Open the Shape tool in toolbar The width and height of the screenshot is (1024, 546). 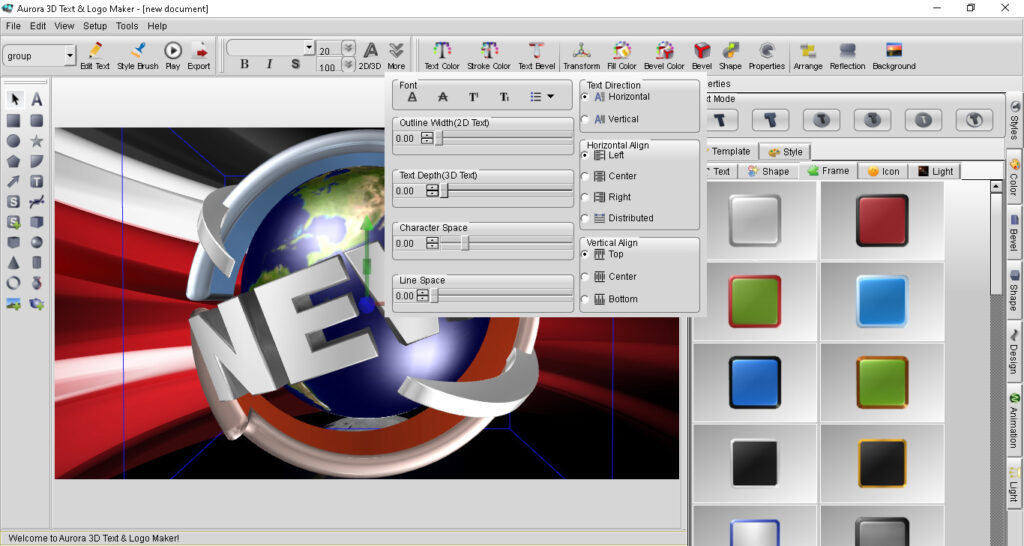(x=730, y=56)
